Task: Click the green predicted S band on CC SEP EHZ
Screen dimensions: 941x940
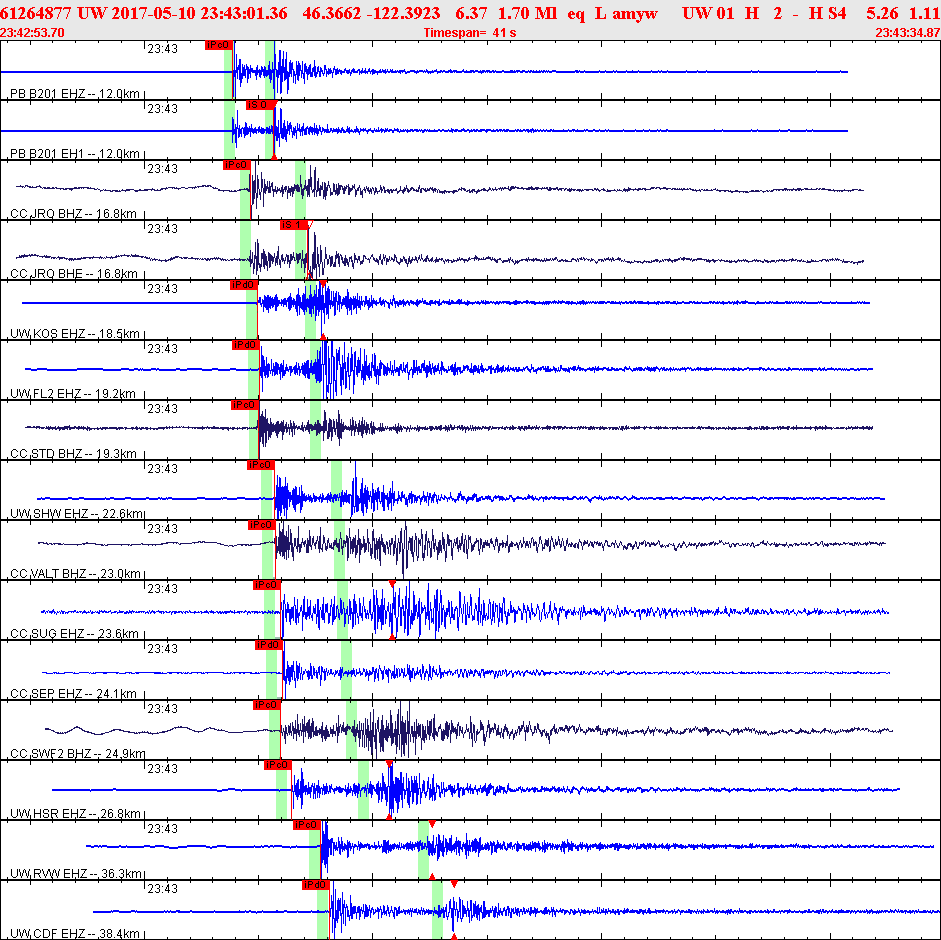Action: [346, 670]
